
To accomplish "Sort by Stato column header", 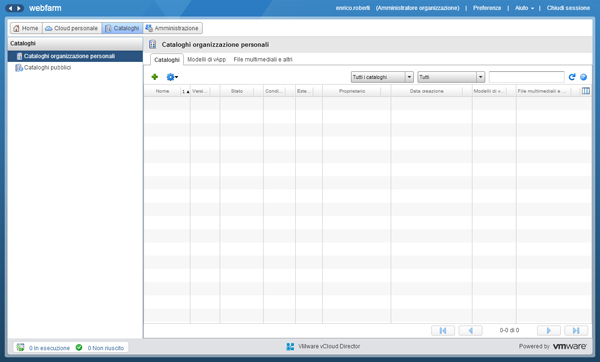I will click(x=237, y=91).
